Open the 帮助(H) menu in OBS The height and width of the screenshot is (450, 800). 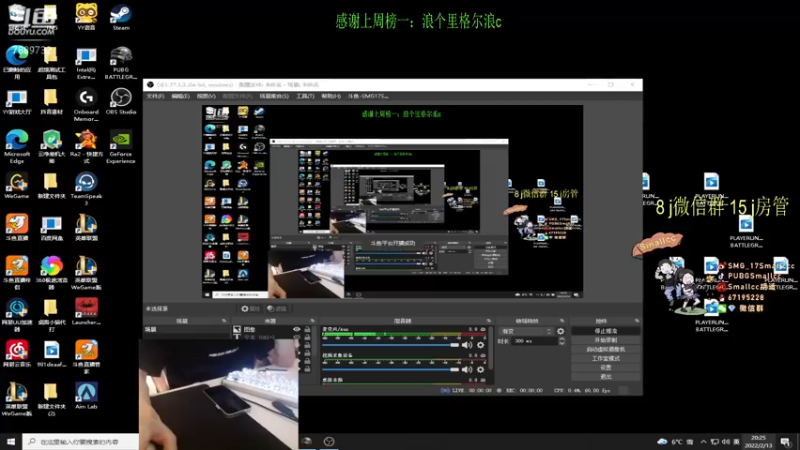click(331, 96)
